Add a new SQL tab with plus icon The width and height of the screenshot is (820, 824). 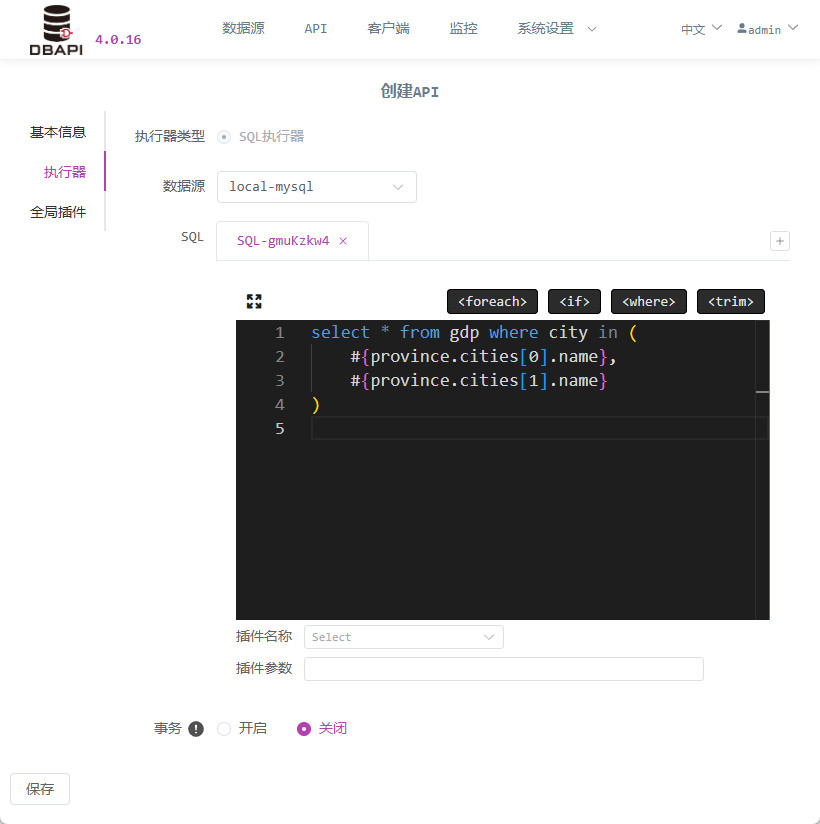click(780, 241)
